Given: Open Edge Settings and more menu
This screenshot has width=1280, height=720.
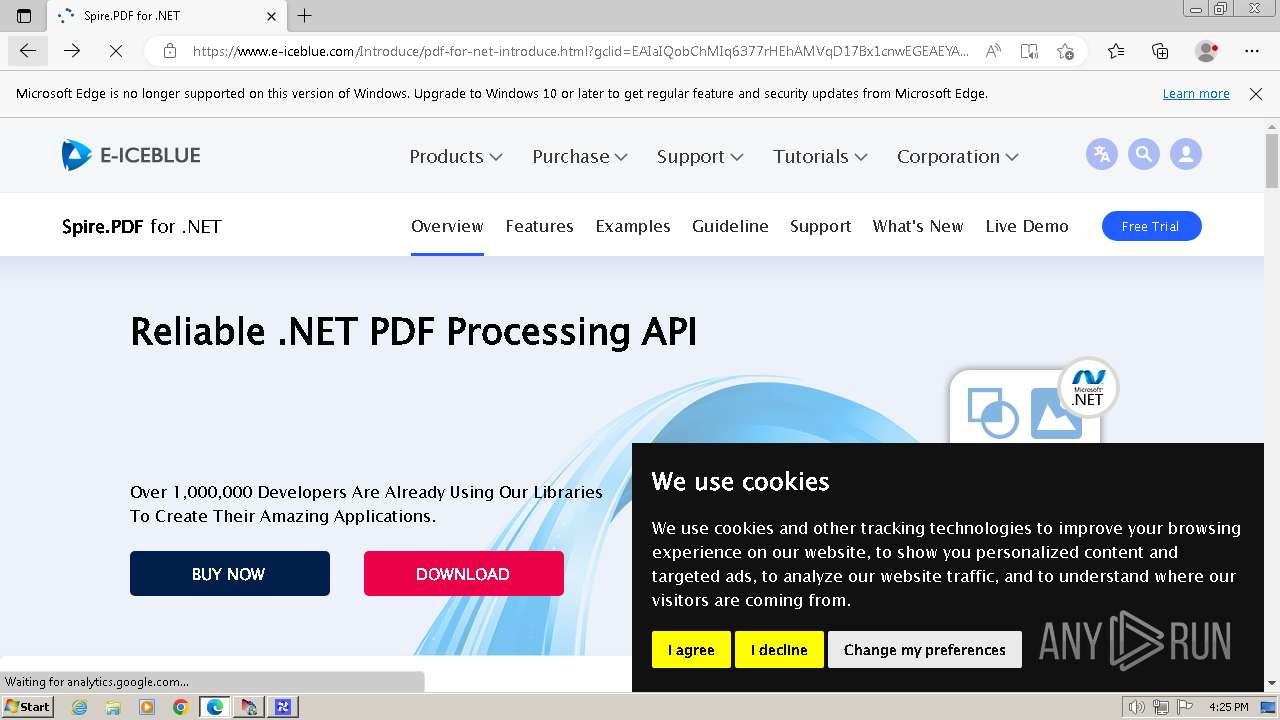Looking at the screenshot, I should click(1252, 51).
